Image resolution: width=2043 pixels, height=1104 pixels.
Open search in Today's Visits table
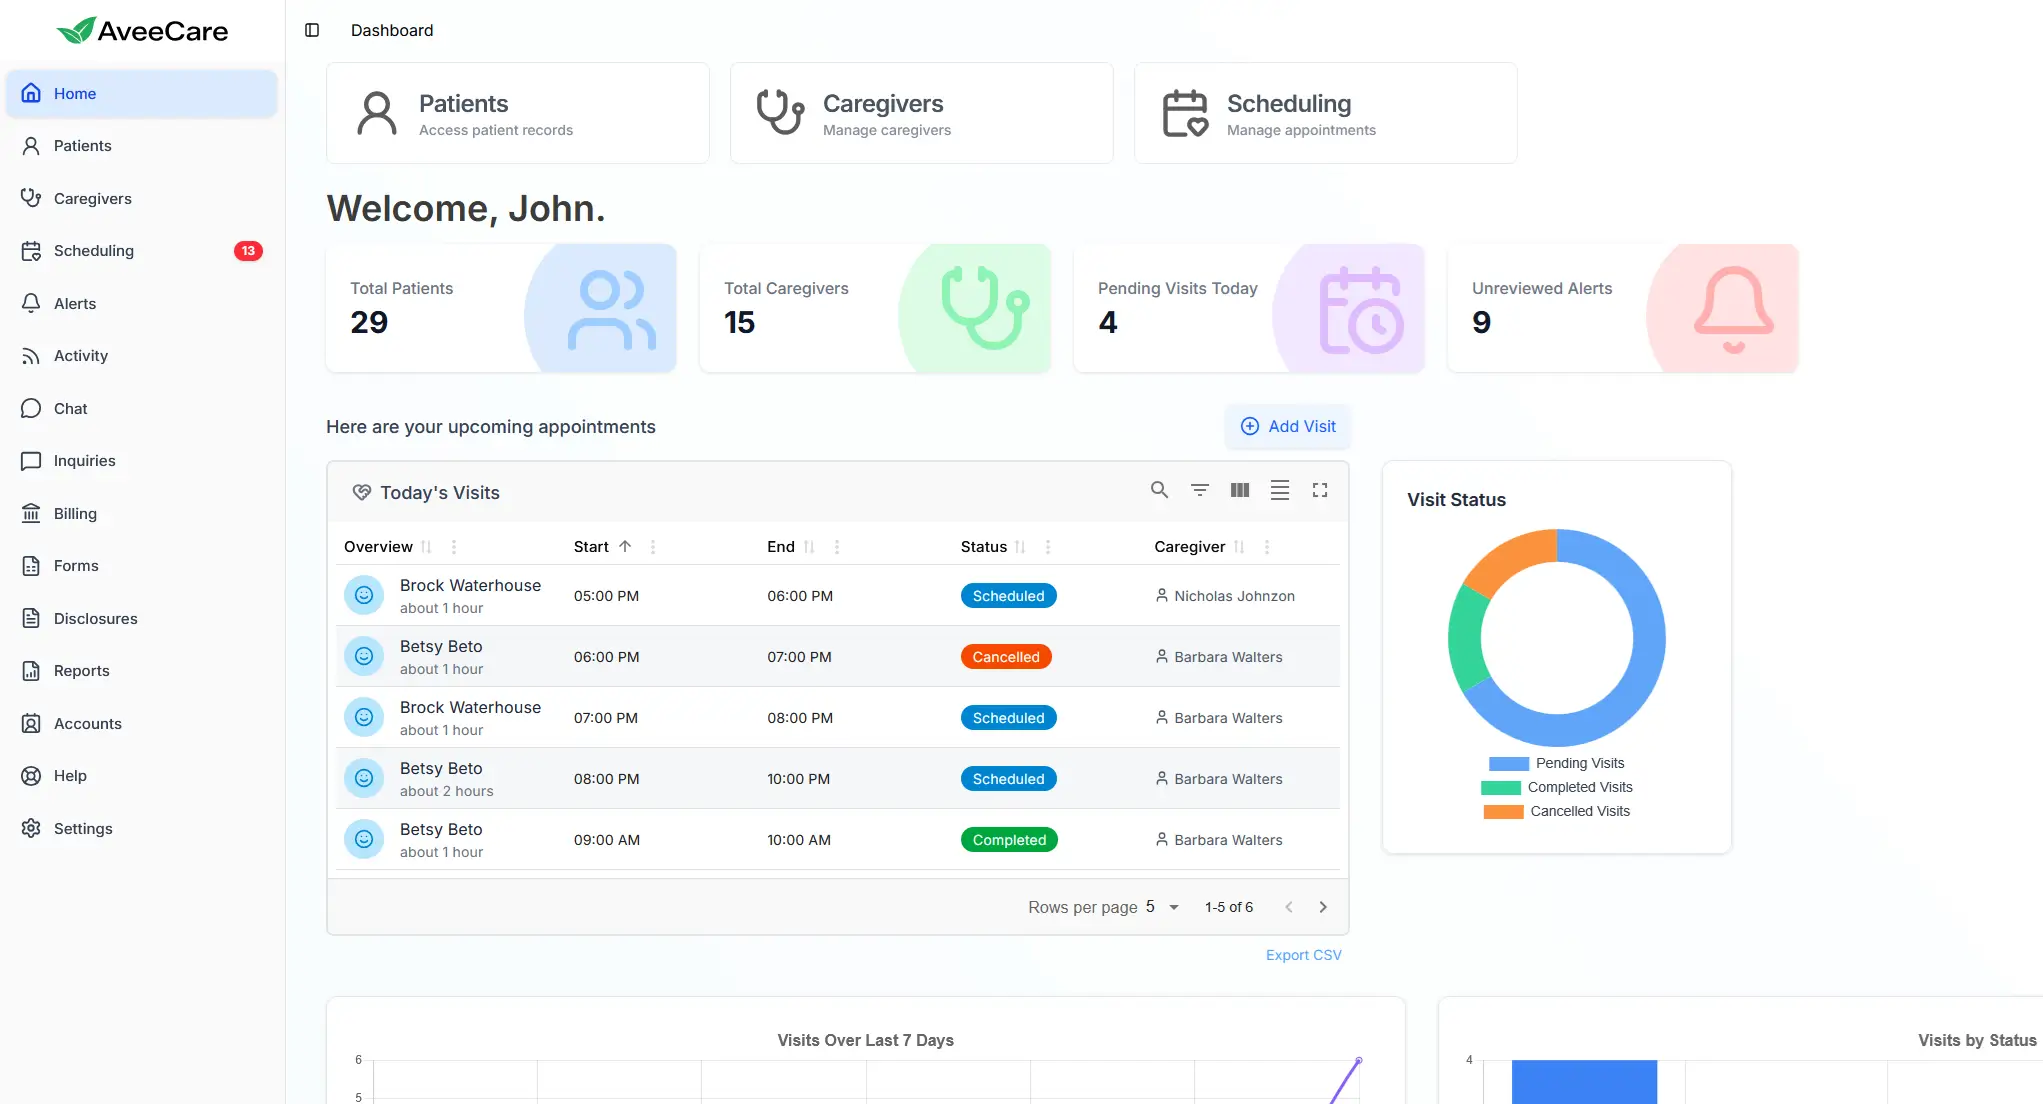pos(1159,491)
